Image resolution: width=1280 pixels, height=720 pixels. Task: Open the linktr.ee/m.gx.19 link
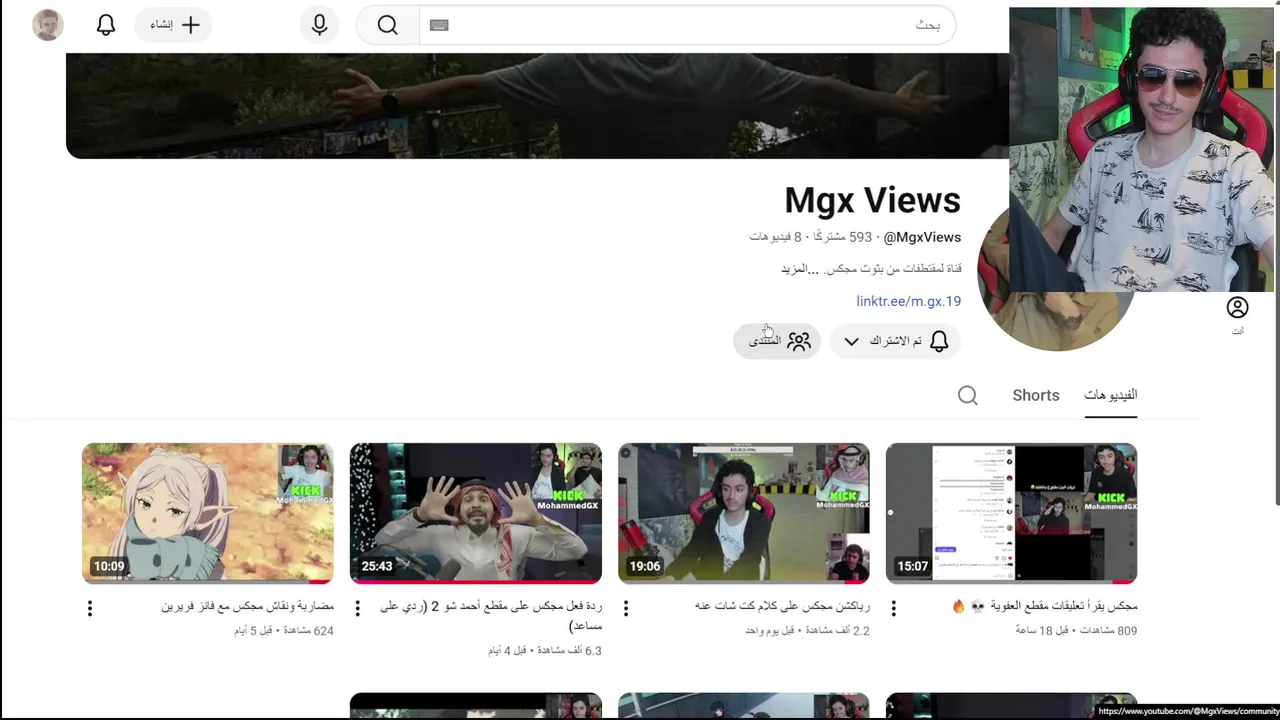pos(908,301)
